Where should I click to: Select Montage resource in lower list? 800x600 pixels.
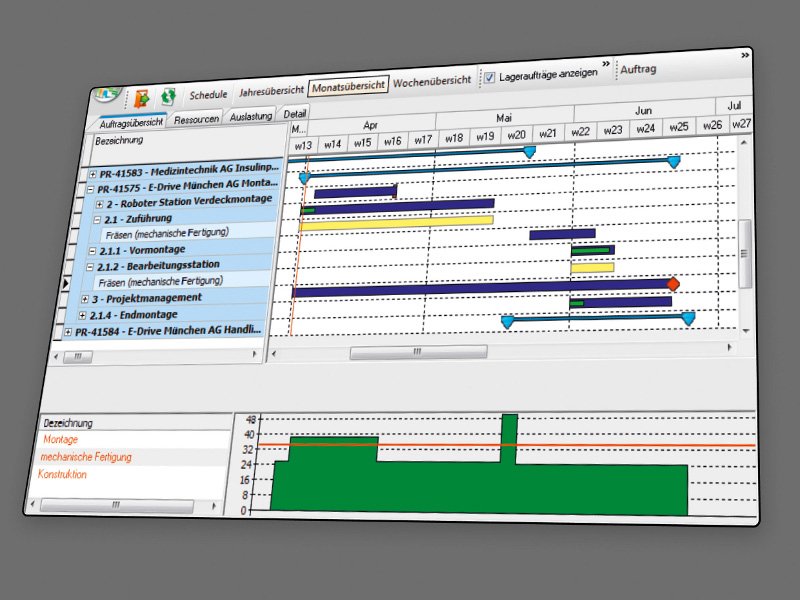pos(61,439)
